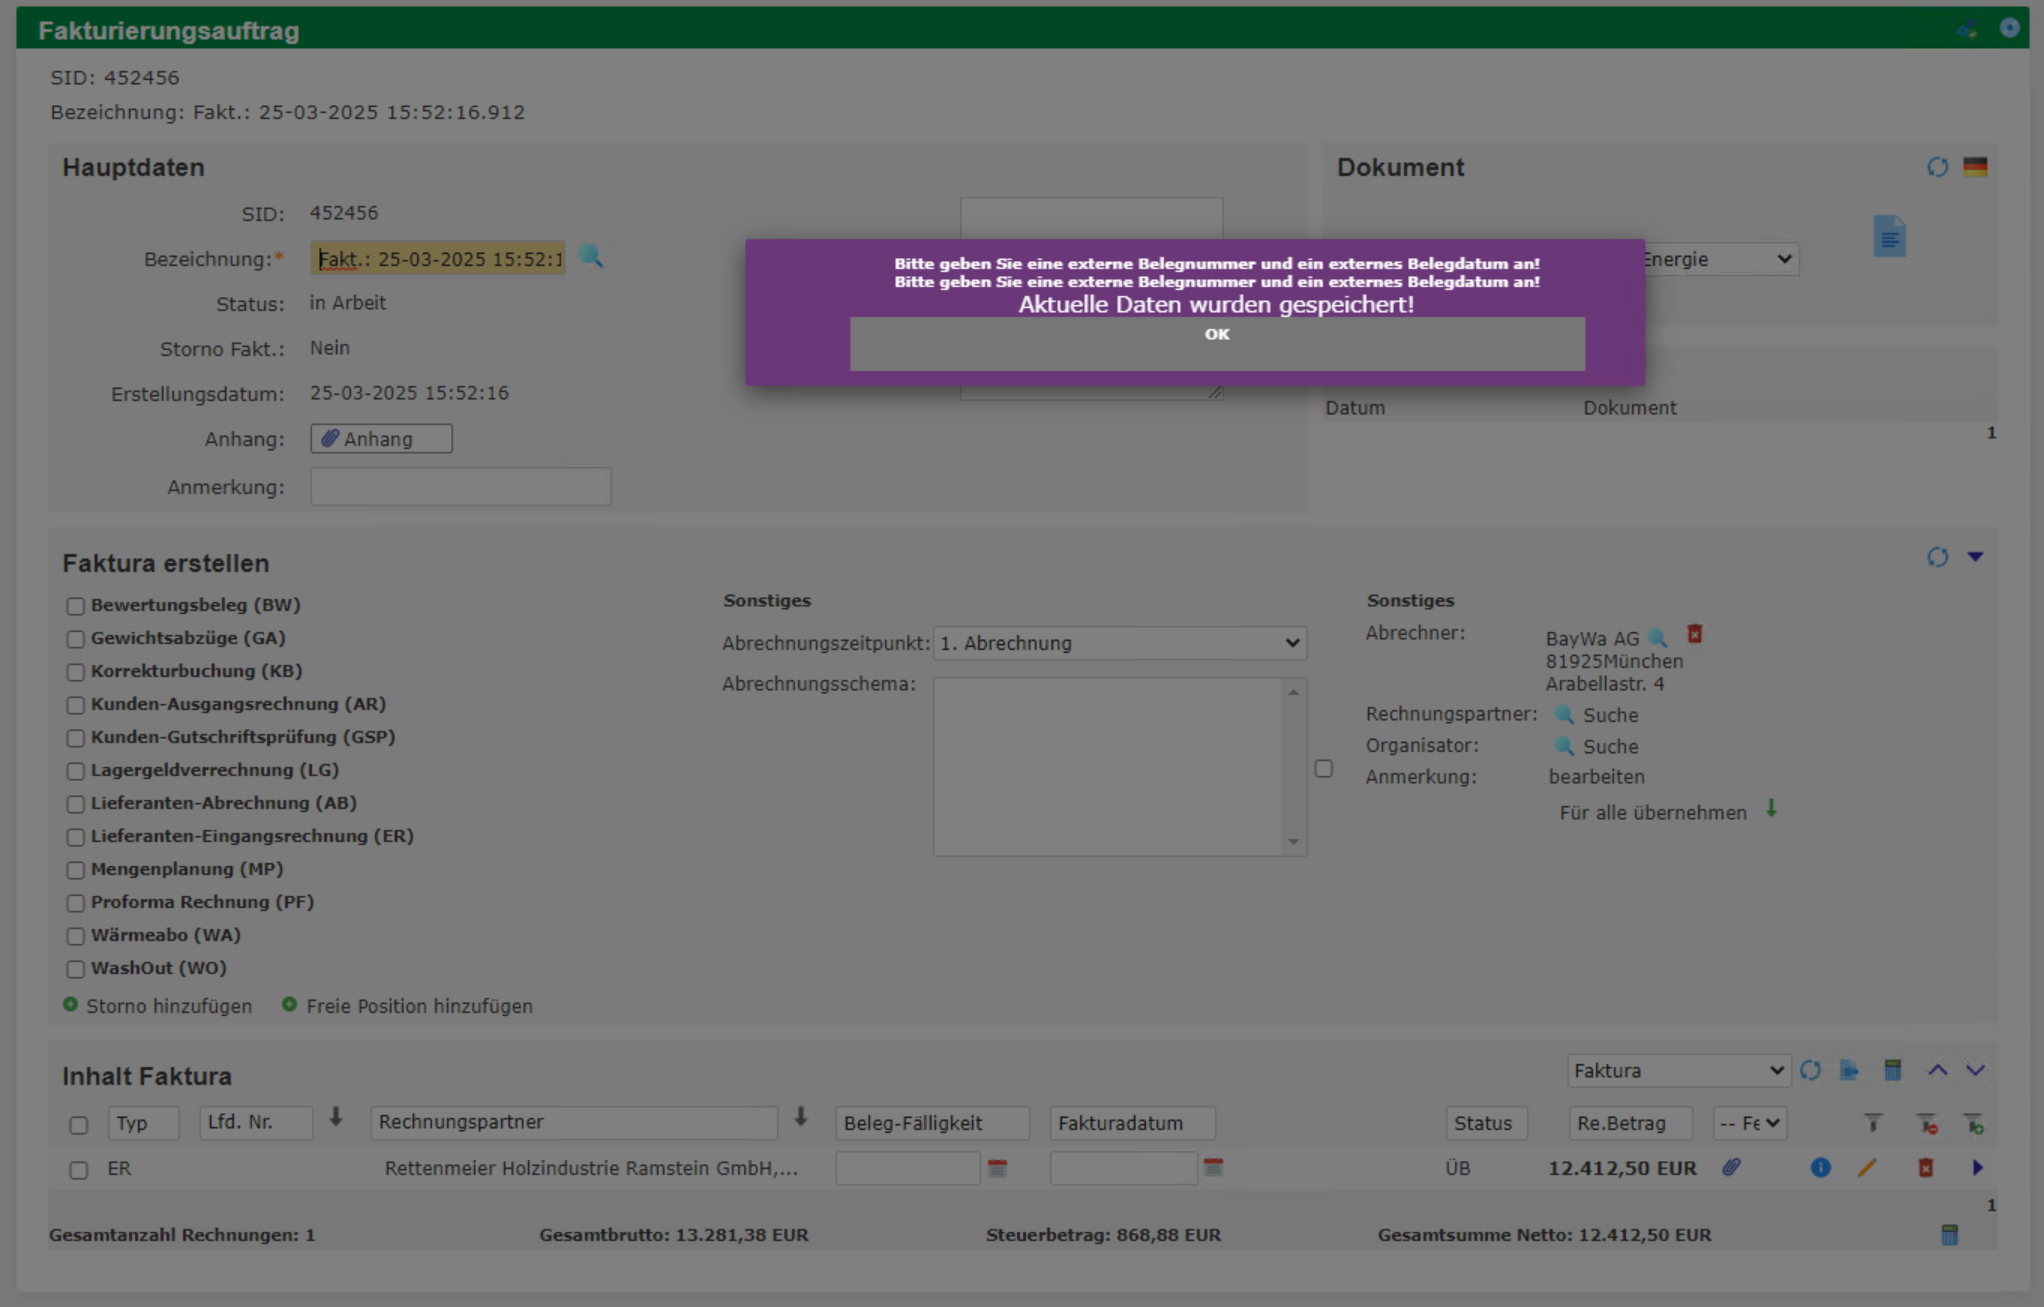Open the Abrechnungszeitpunkt dropdown
The image size is (2044, 1307).
[1119, 643]
